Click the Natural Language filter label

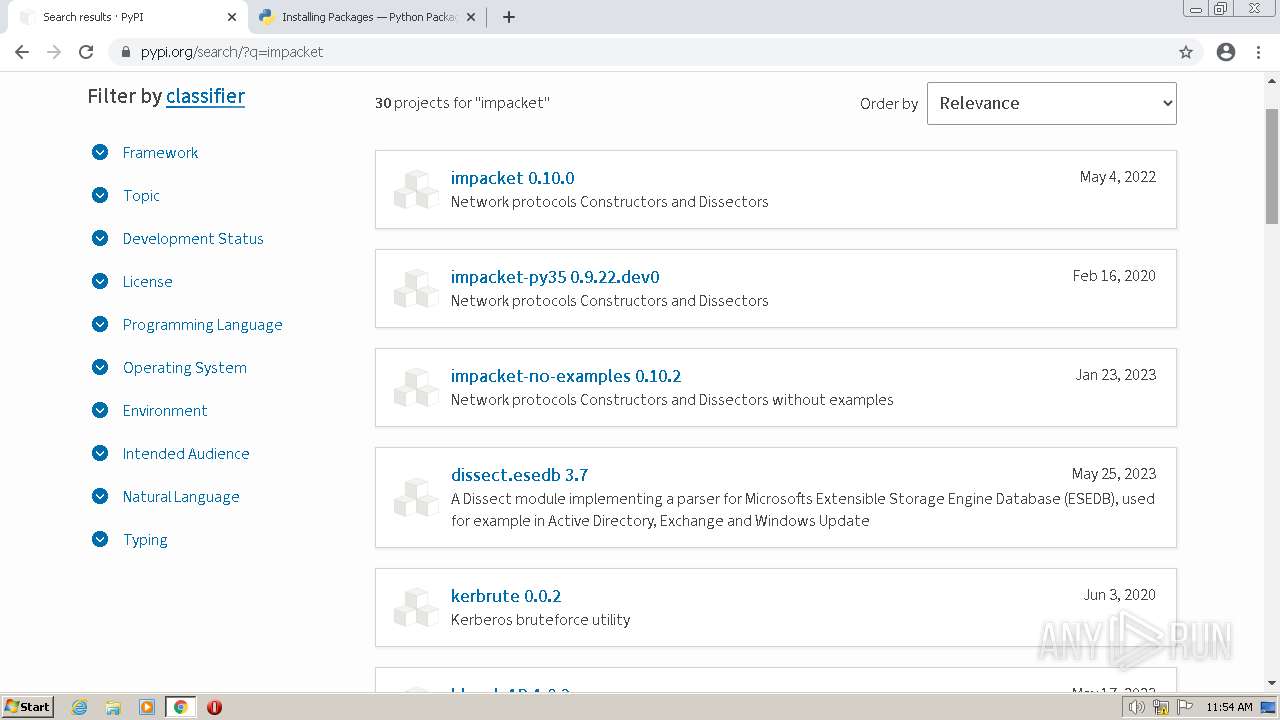tap(181, 497)
